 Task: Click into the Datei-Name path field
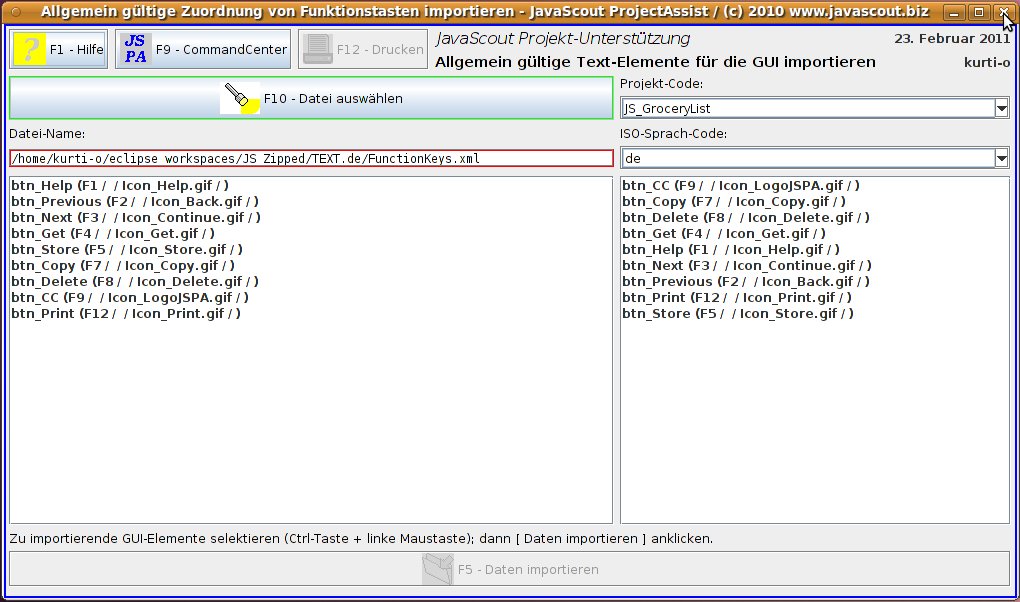click(x=310, y=158)
